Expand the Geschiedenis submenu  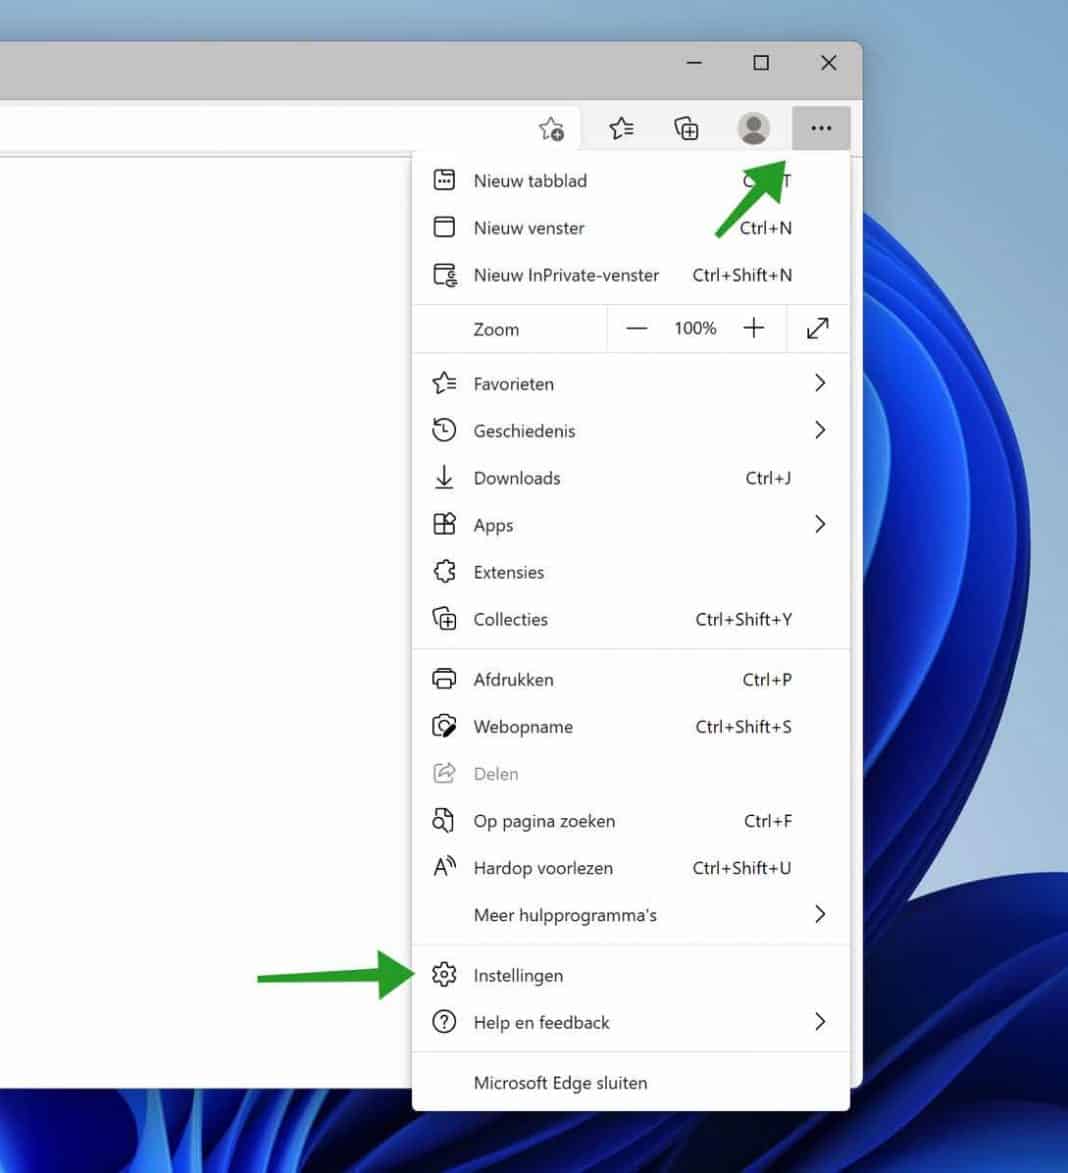[820, 430]
